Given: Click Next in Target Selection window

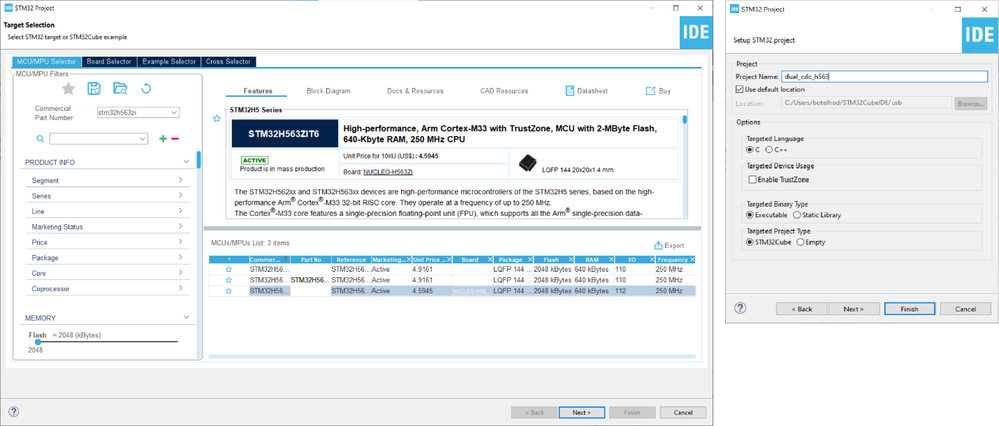Looking at the screenshot, I should 582,413.
